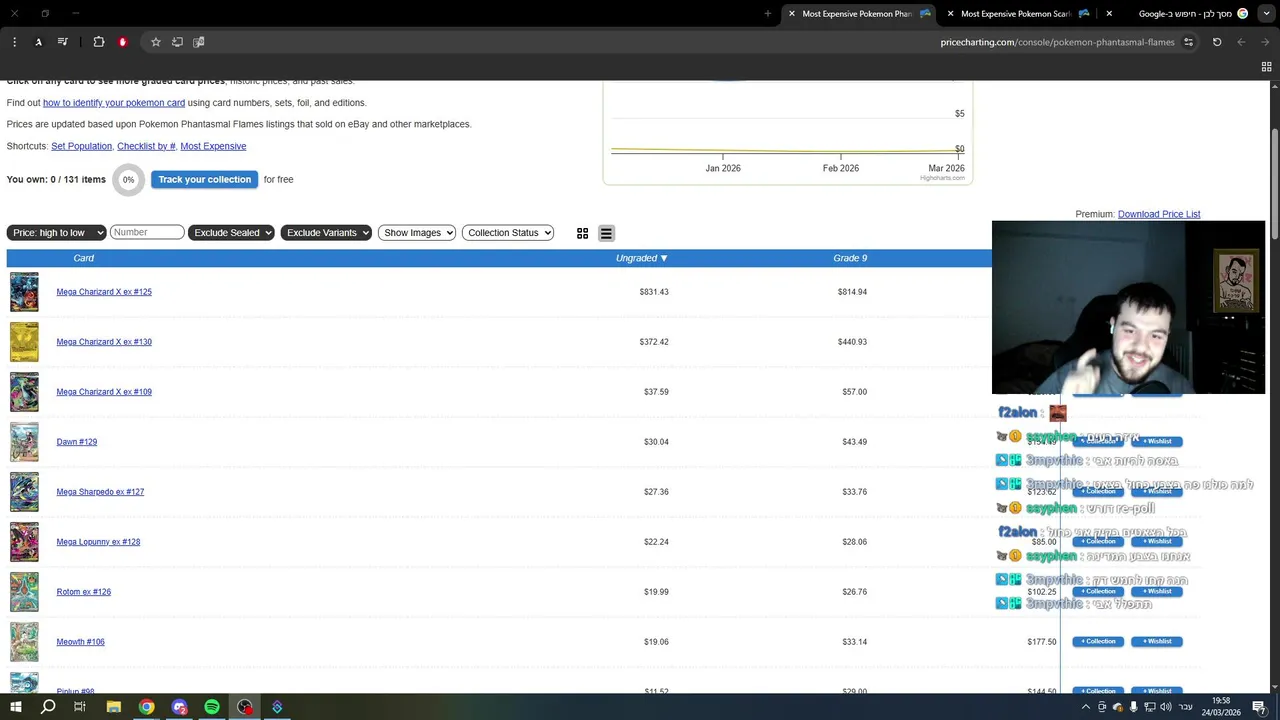The height and width of the screenshot is (720, 1280).
Task: Open a new browser tab
Action: coord(767,14)
